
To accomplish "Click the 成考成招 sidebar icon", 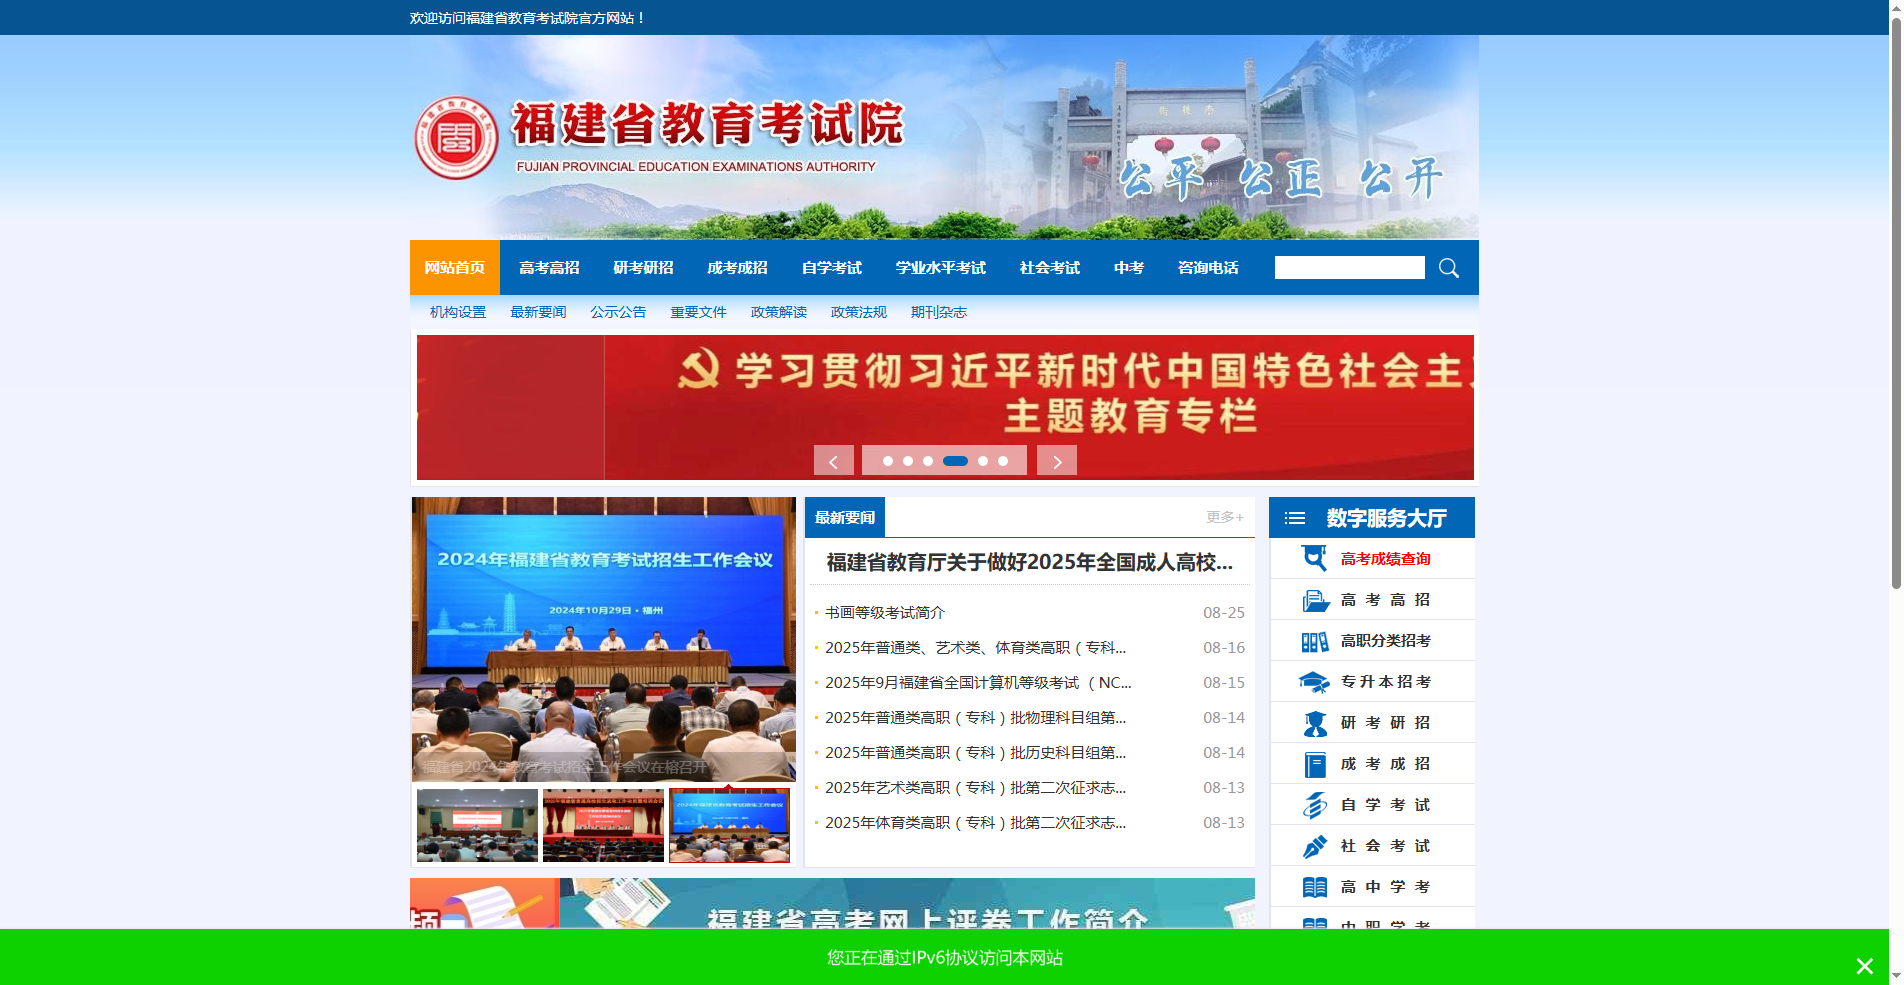I will (1314, 763).
